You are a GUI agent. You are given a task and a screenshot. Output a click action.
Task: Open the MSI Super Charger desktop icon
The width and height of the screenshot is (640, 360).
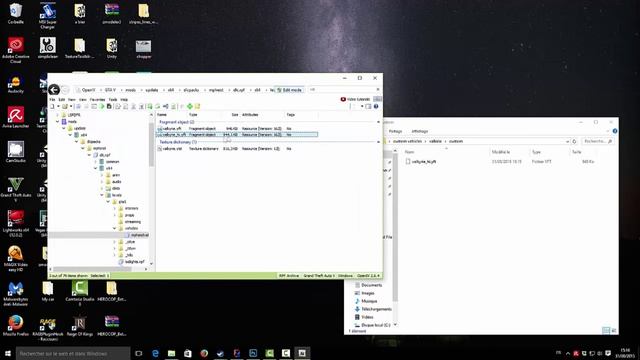point(47,16)
